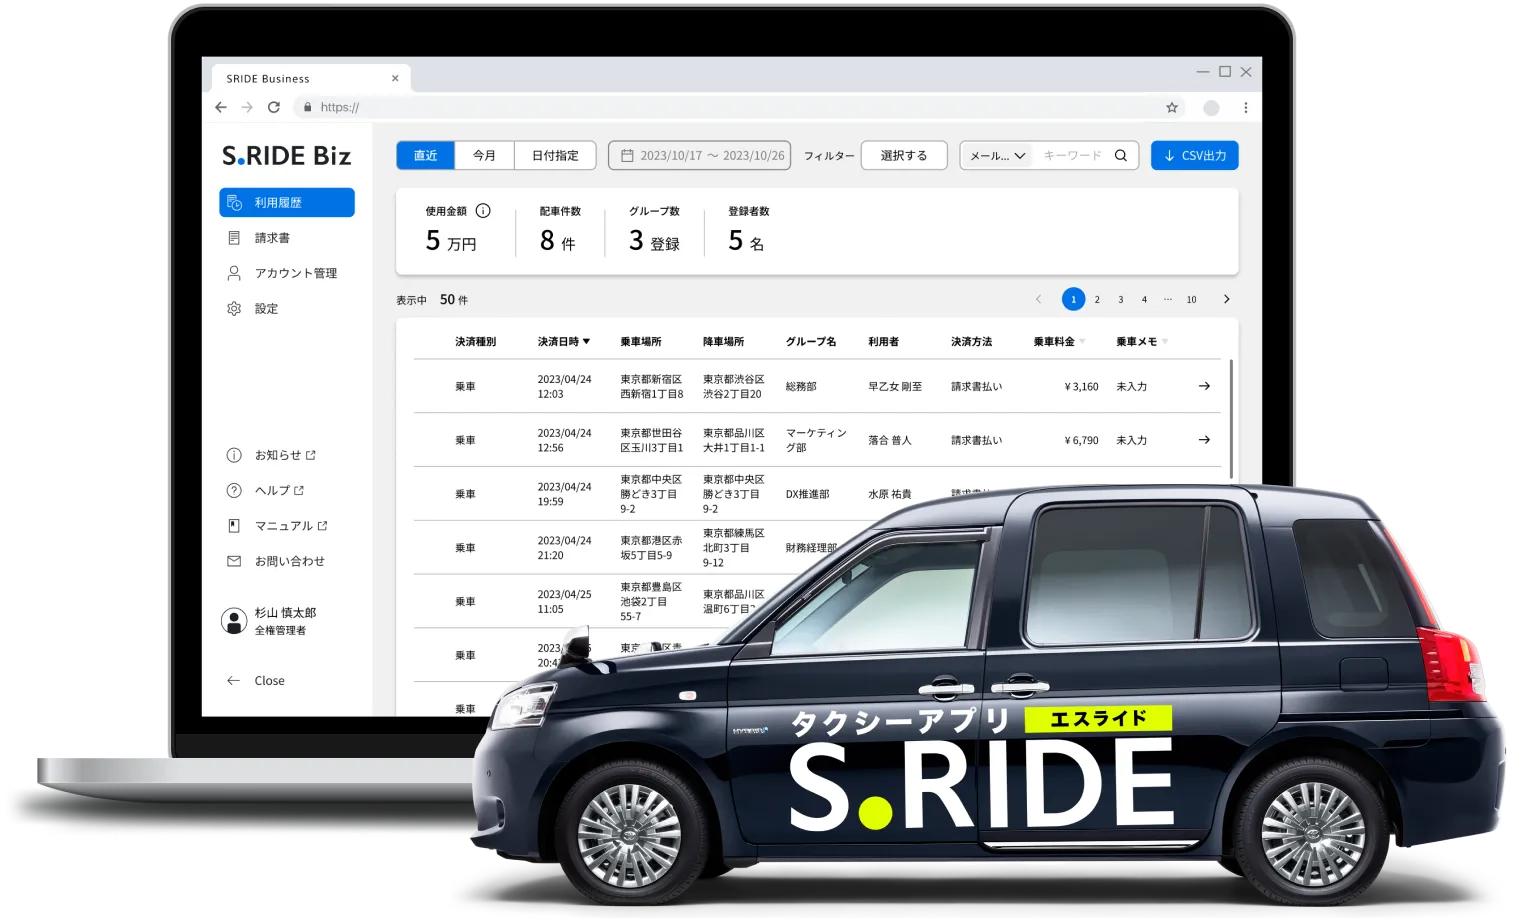Screen dimensions: 1522x918
Task: Reload the page with refresh icon
Action: click(x=273, y=107)
